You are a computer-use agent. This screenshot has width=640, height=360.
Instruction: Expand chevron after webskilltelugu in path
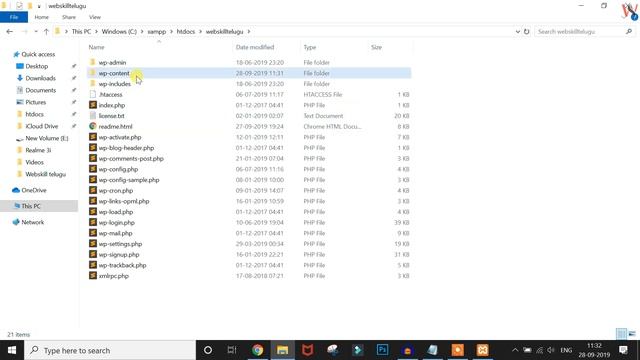click(249, 31)
